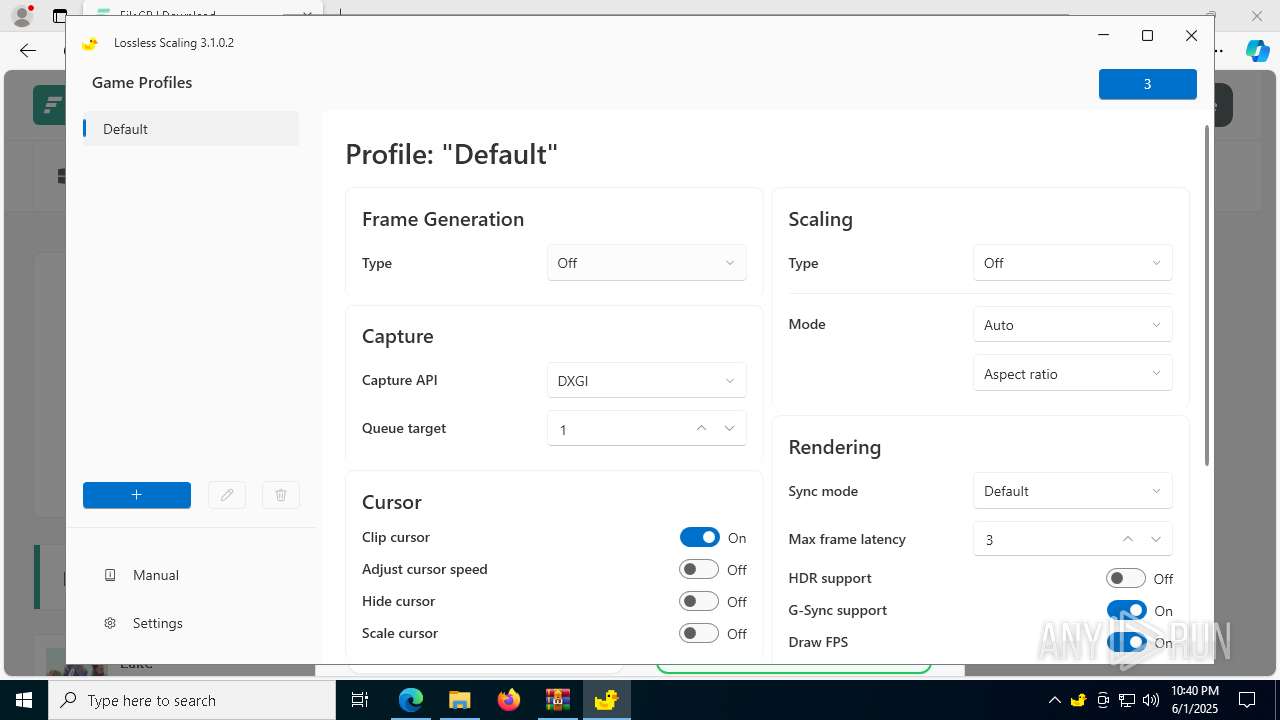
Task: Enable the HDR support switch
Action: pyautogui.click(x=1126, y=578)
